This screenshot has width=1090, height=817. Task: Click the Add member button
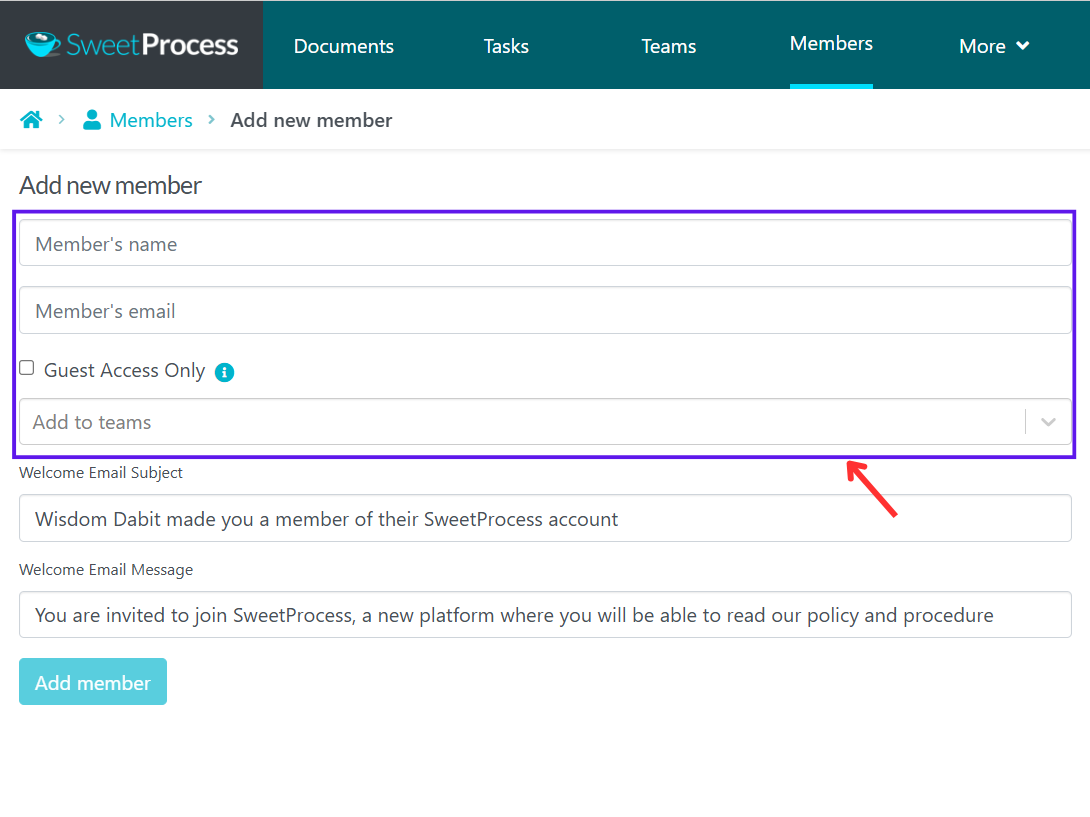coord(93,681)
